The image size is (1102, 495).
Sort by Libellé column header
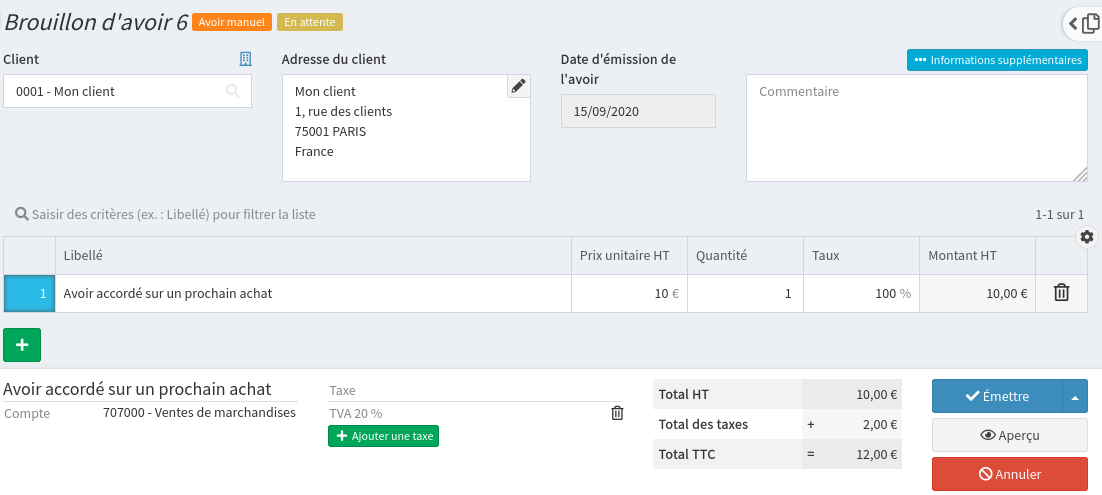[83, 256]
